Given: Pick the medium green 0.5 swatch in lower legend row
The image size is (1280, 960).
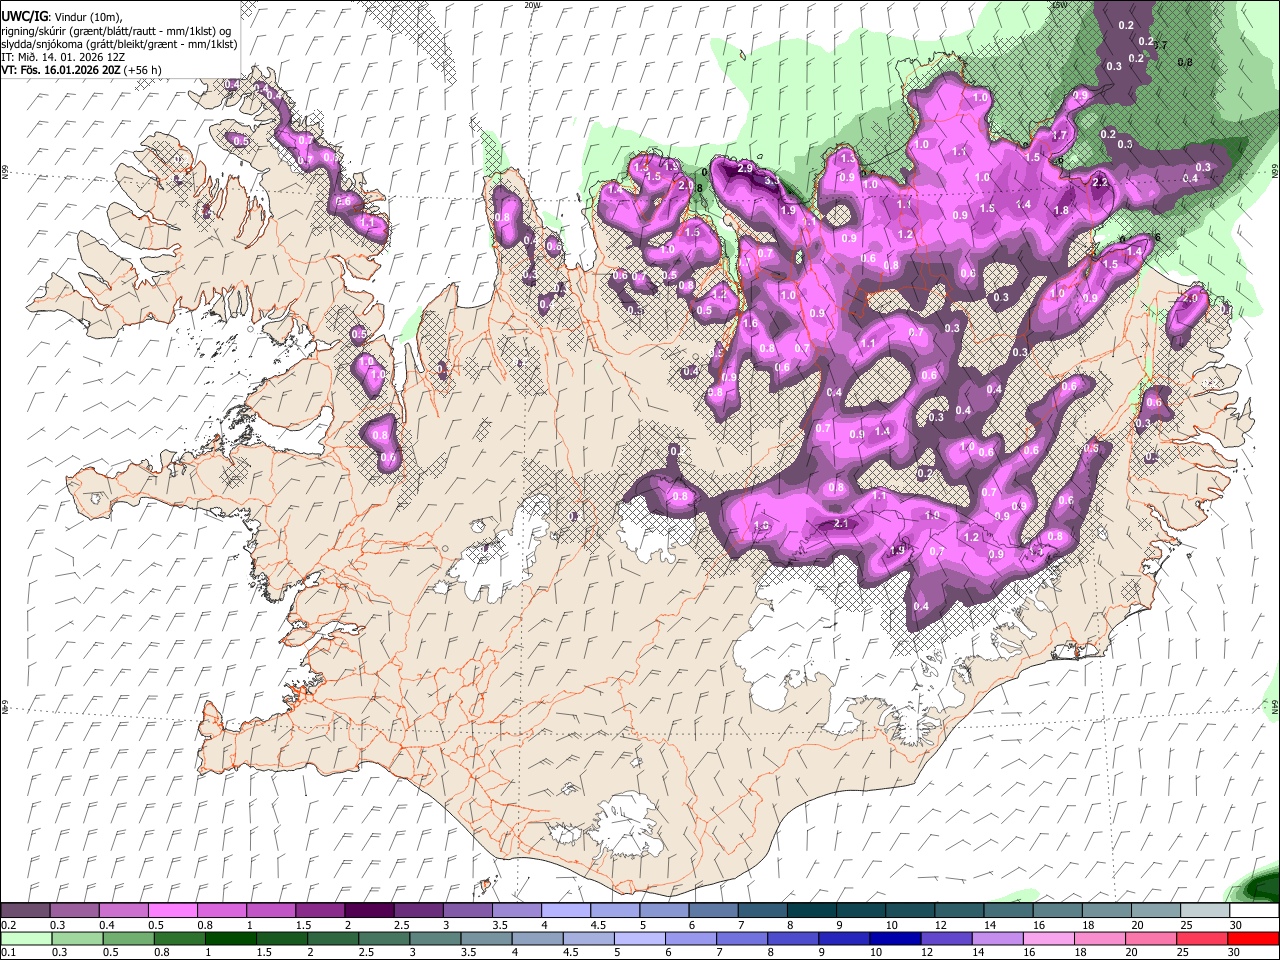Looking at the screenshot, I should click(128, 938).
